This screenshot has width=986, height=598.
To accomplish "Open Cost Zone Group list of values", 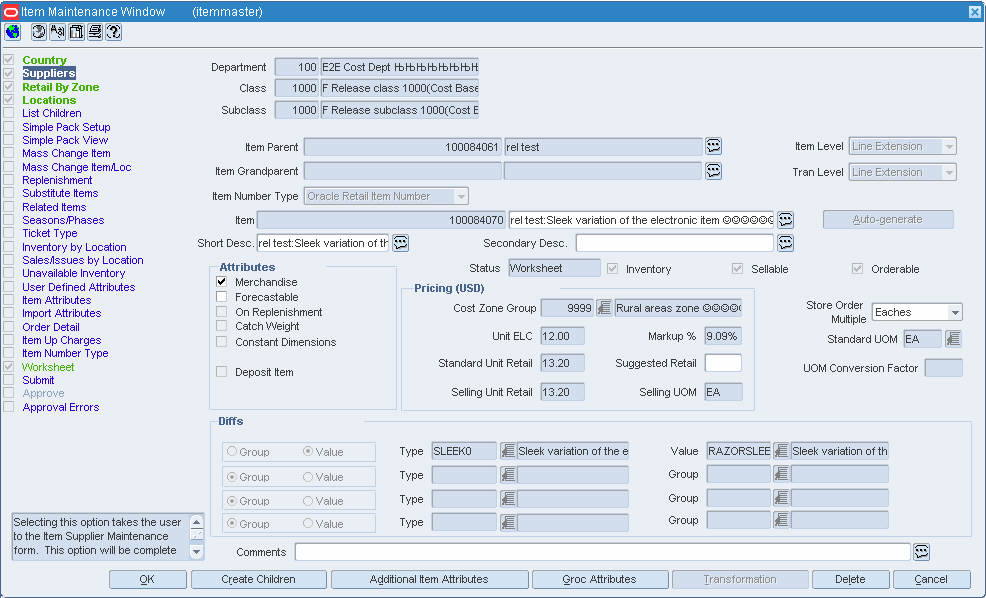I will (x=604, y=308).
